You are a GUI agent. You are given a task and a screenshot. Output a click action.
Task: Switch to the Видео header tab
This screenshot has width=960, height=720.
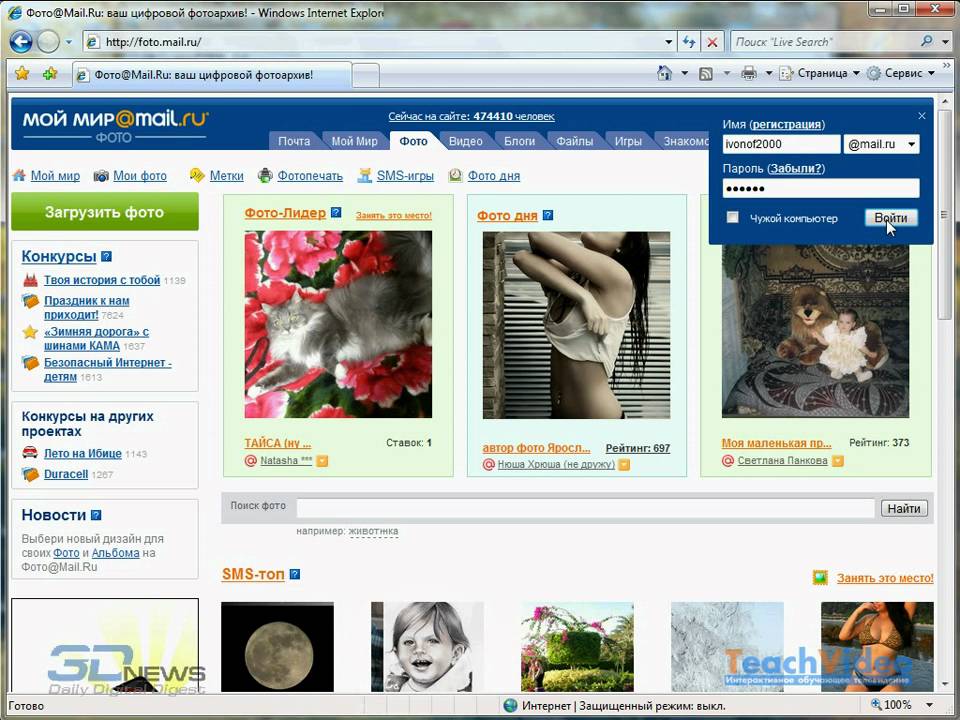pos(466,141)
